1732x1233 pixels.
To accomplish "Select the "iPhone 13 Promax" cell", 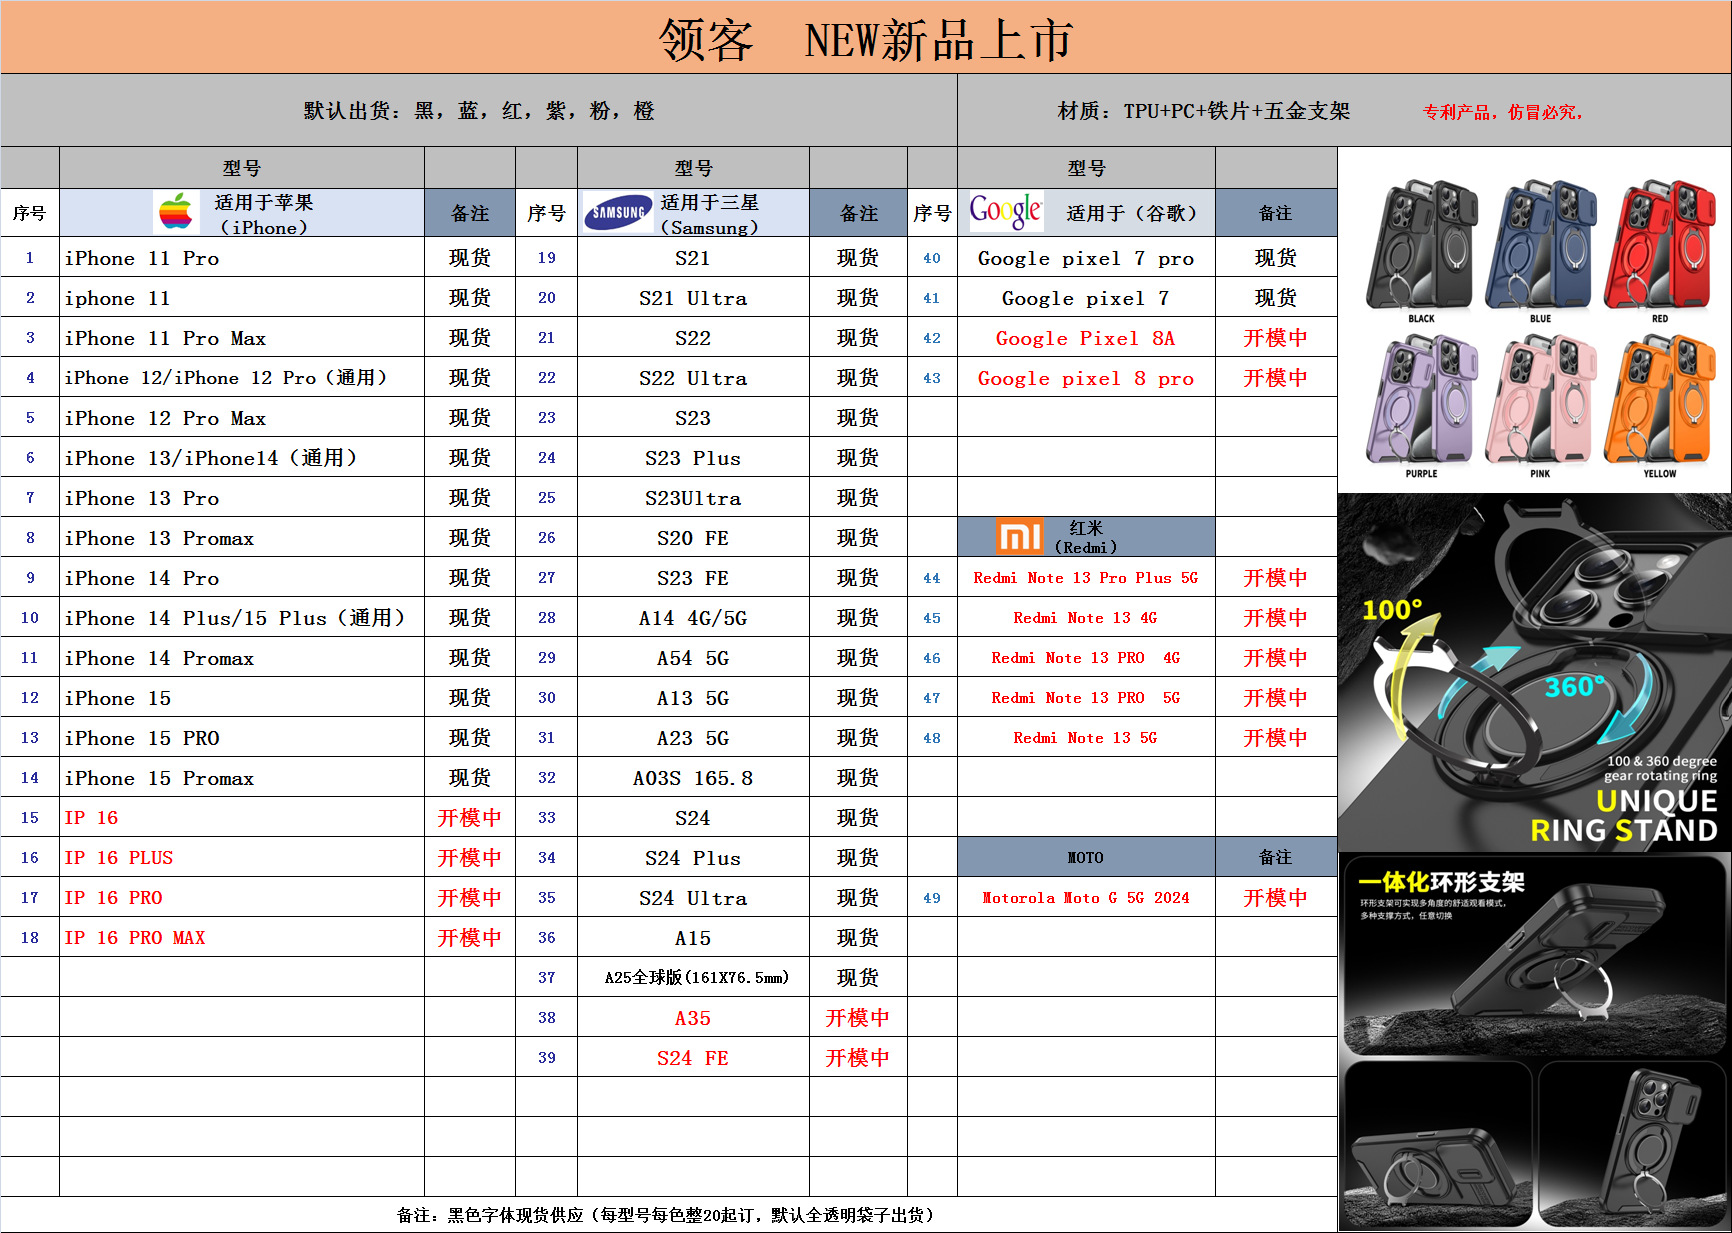I will pyautogui.click(x=242, y=537).
